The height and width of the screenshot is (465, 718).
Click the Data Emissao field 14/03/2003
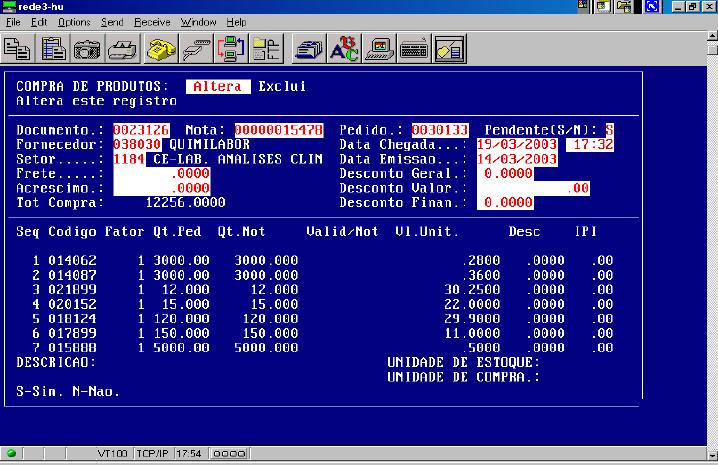tap(517, 159)
